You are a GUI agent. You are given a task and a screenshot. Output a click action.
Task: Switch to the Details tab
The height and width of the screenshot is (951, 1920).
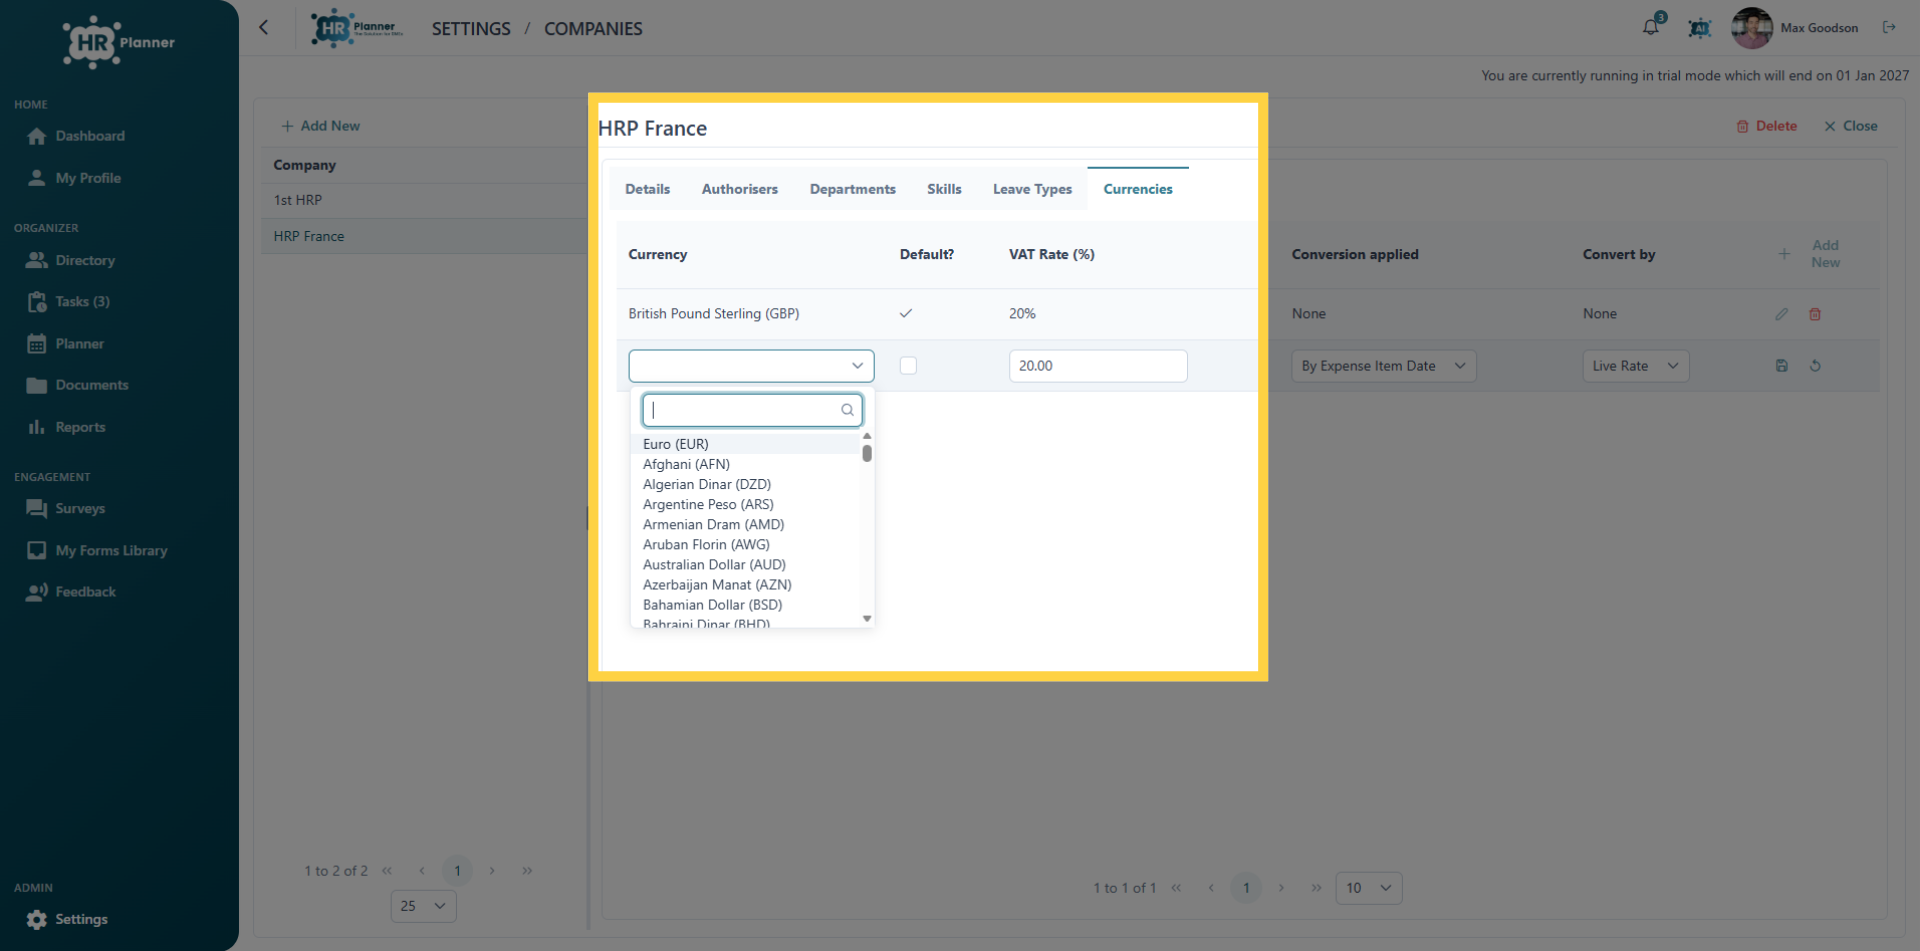648,189
